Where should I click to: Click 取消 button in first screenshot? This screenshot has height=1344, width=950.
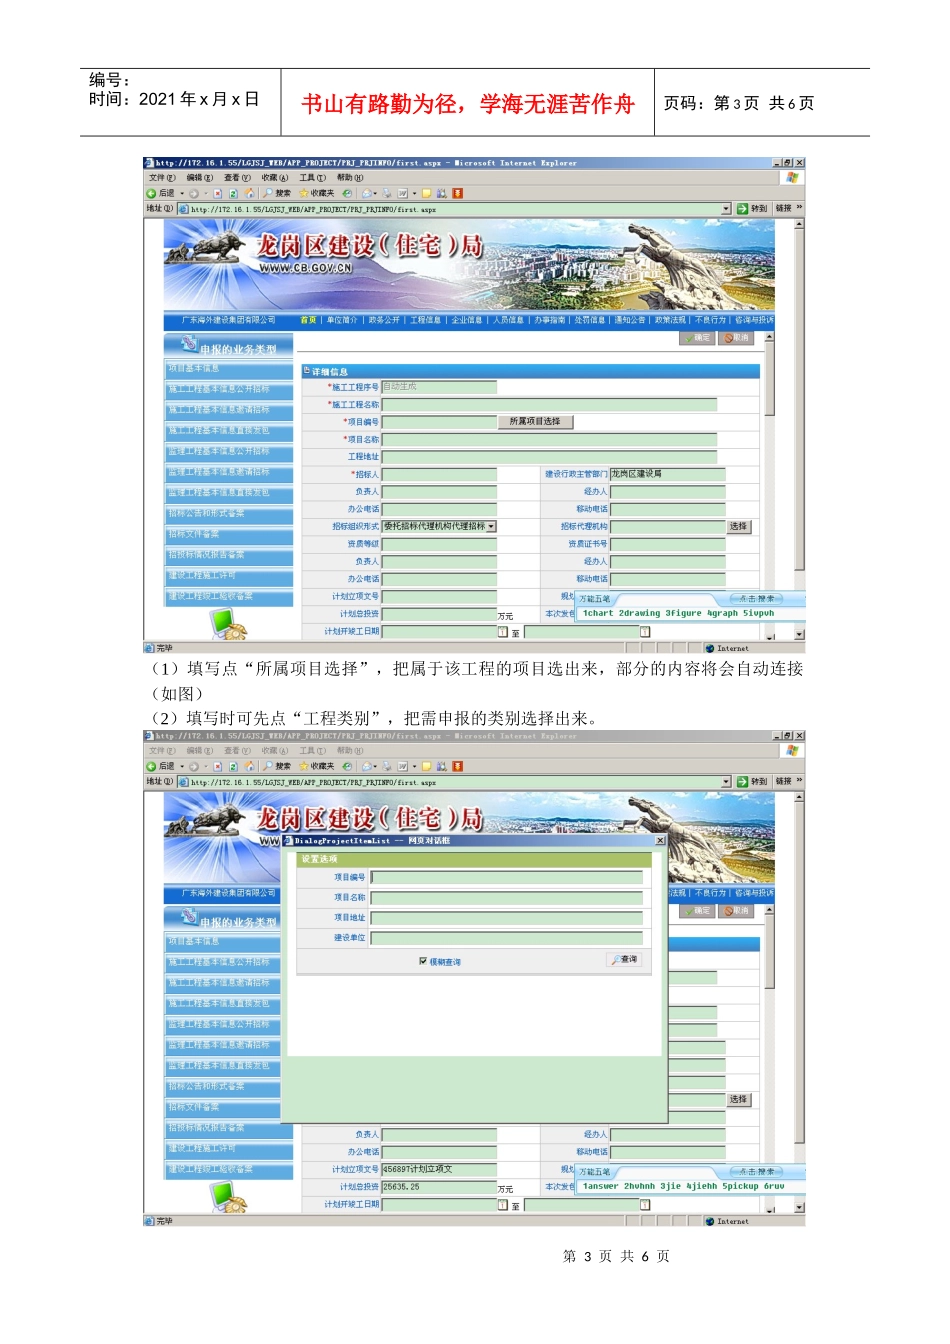[736, 338]
